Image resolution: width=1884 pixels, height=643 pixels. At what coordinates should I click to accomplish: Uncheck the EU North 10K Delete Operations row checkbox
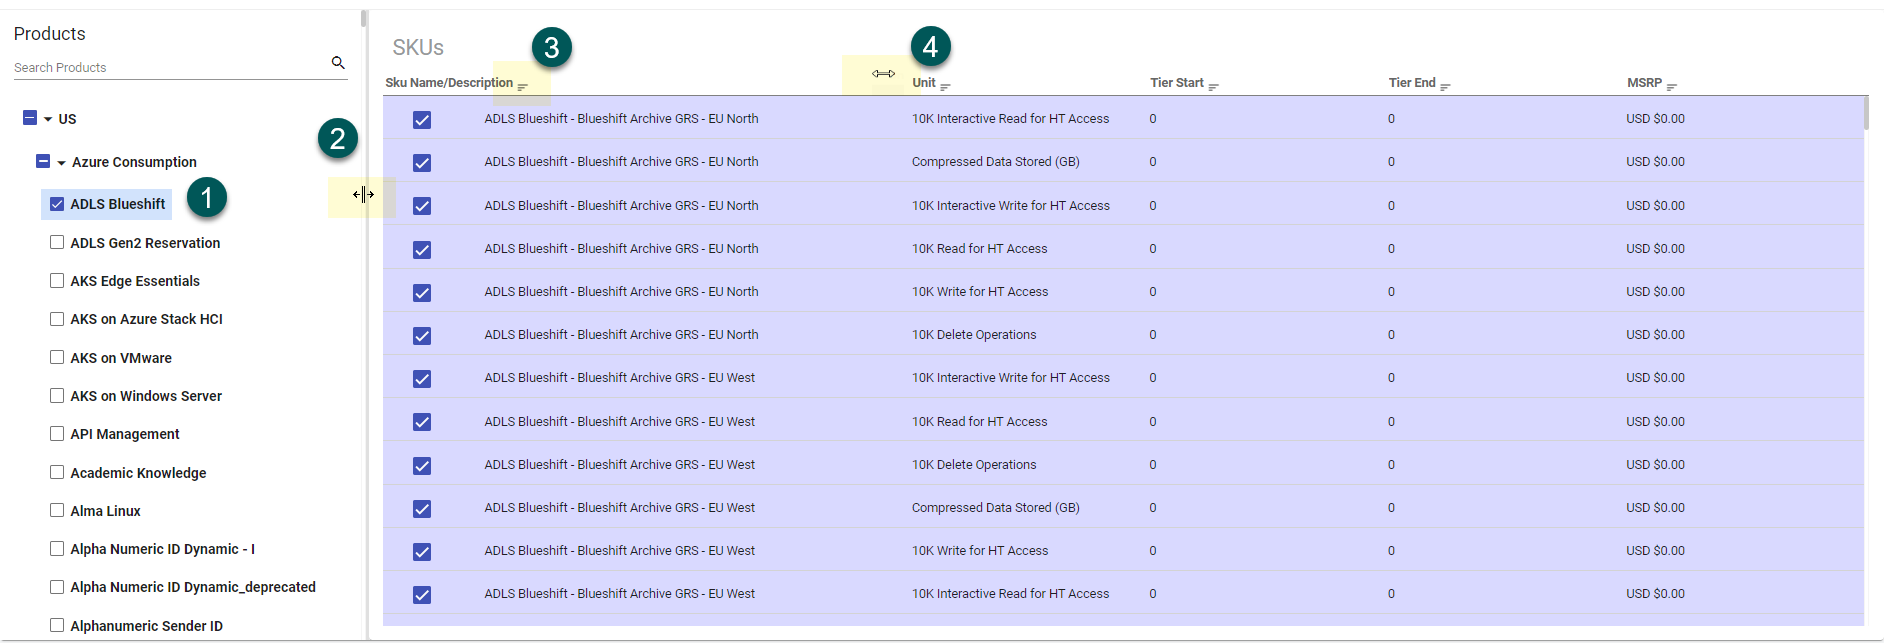(422, 336)
